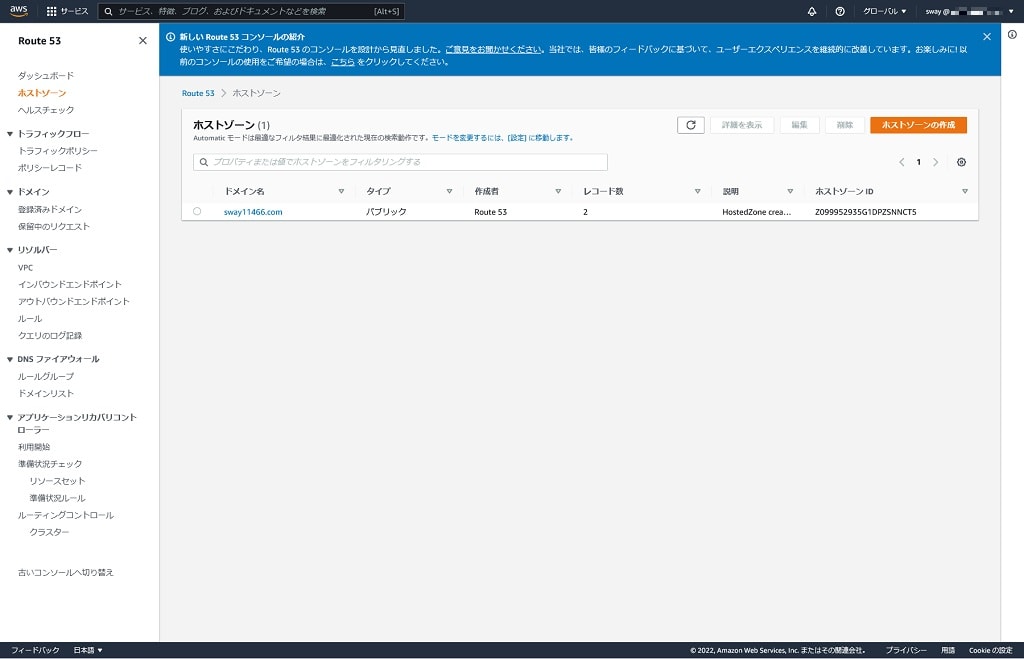Open the グローバル region dropdown
Screen dimensions: 1024x659
884,11
